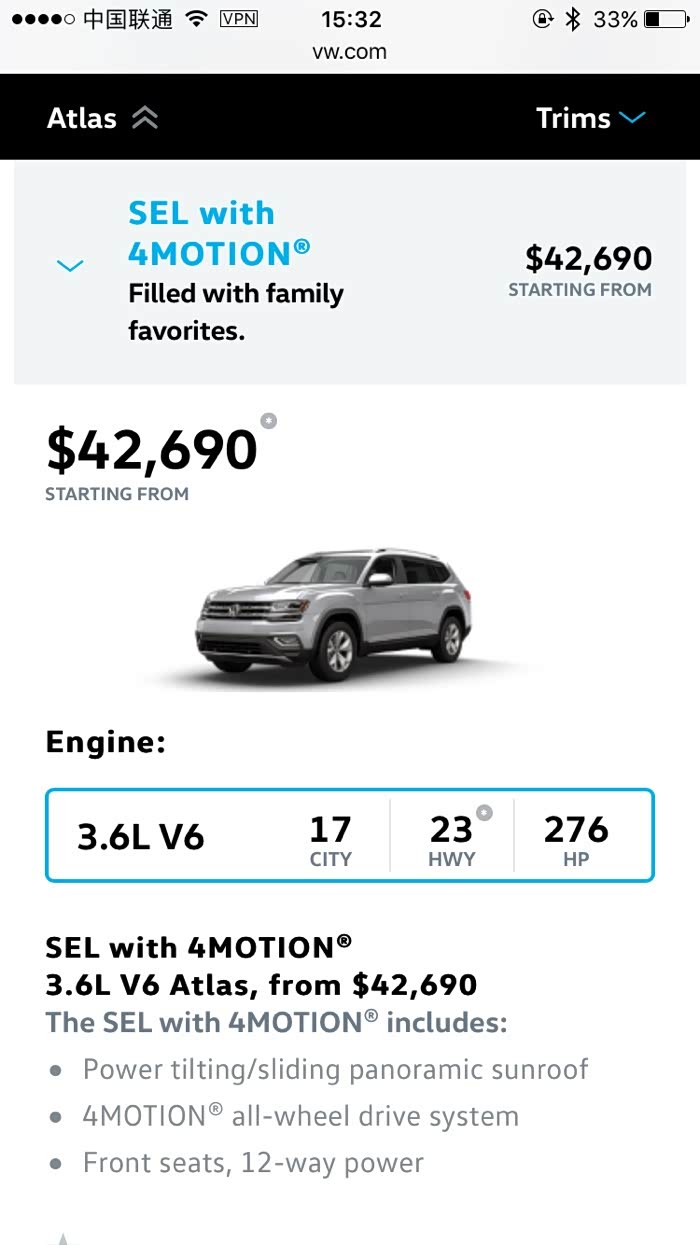This screenshot has height=1245, width=700.
Task: Tap the Atlas model menu label
Action: 82,118
